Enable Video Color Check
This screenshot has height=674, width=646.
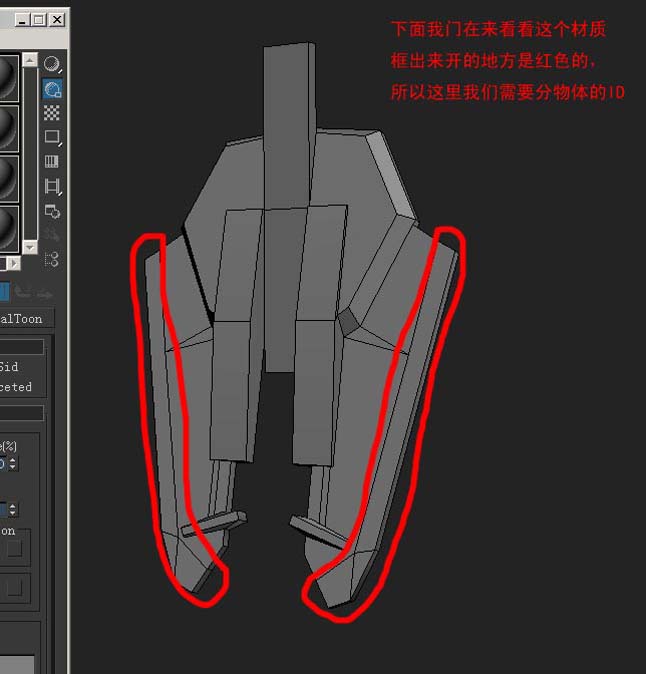pyautogui.click(x=52, y=162)
